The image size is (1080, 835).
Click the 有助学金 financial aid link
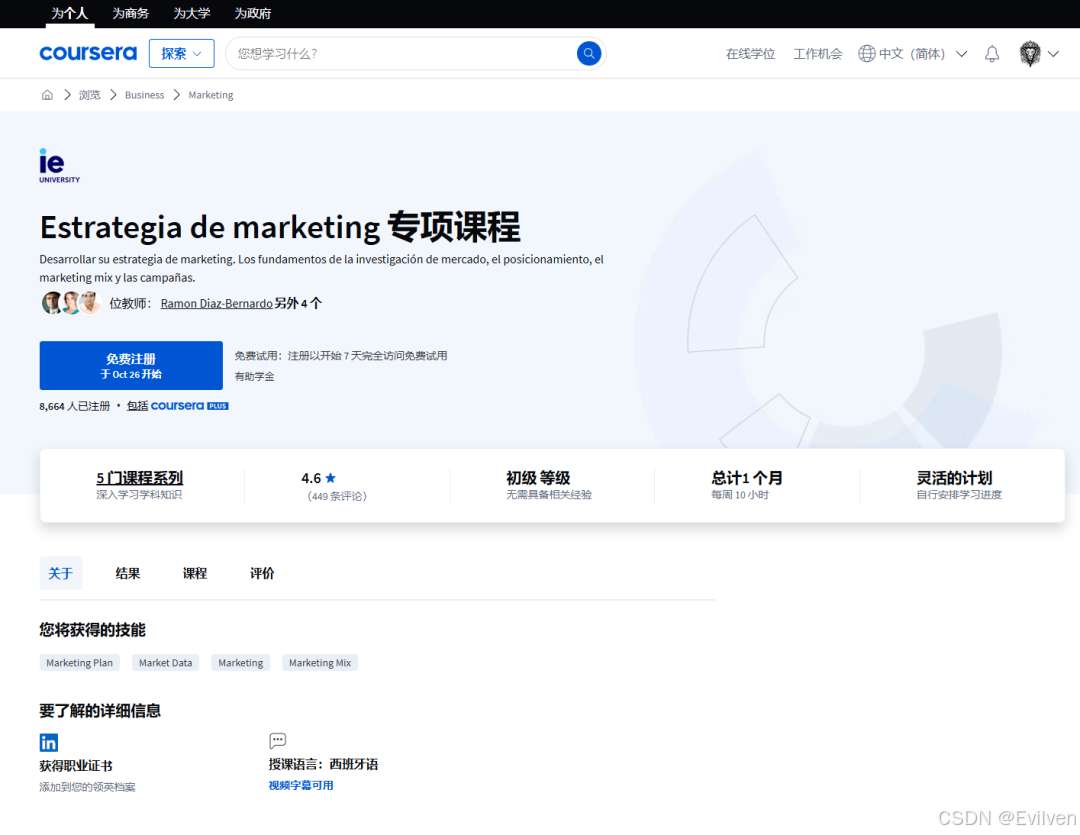coord(254,376)
